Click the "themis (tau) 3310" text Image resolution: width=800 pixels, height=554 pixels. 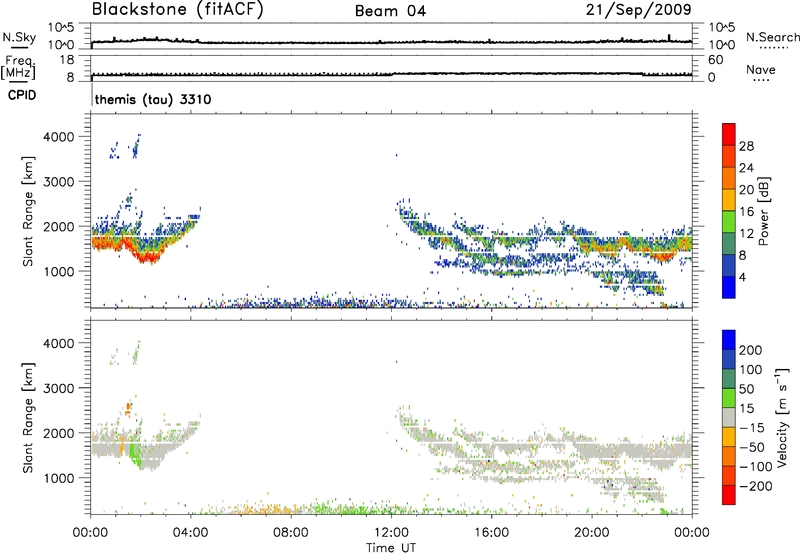coord(153,99)
